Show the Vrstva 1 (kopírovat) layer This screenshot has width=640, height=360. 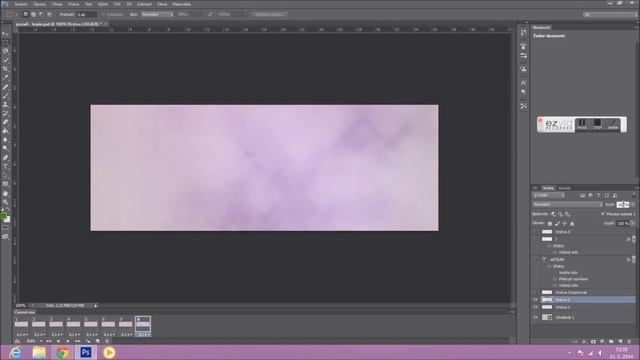coord(536,292)
